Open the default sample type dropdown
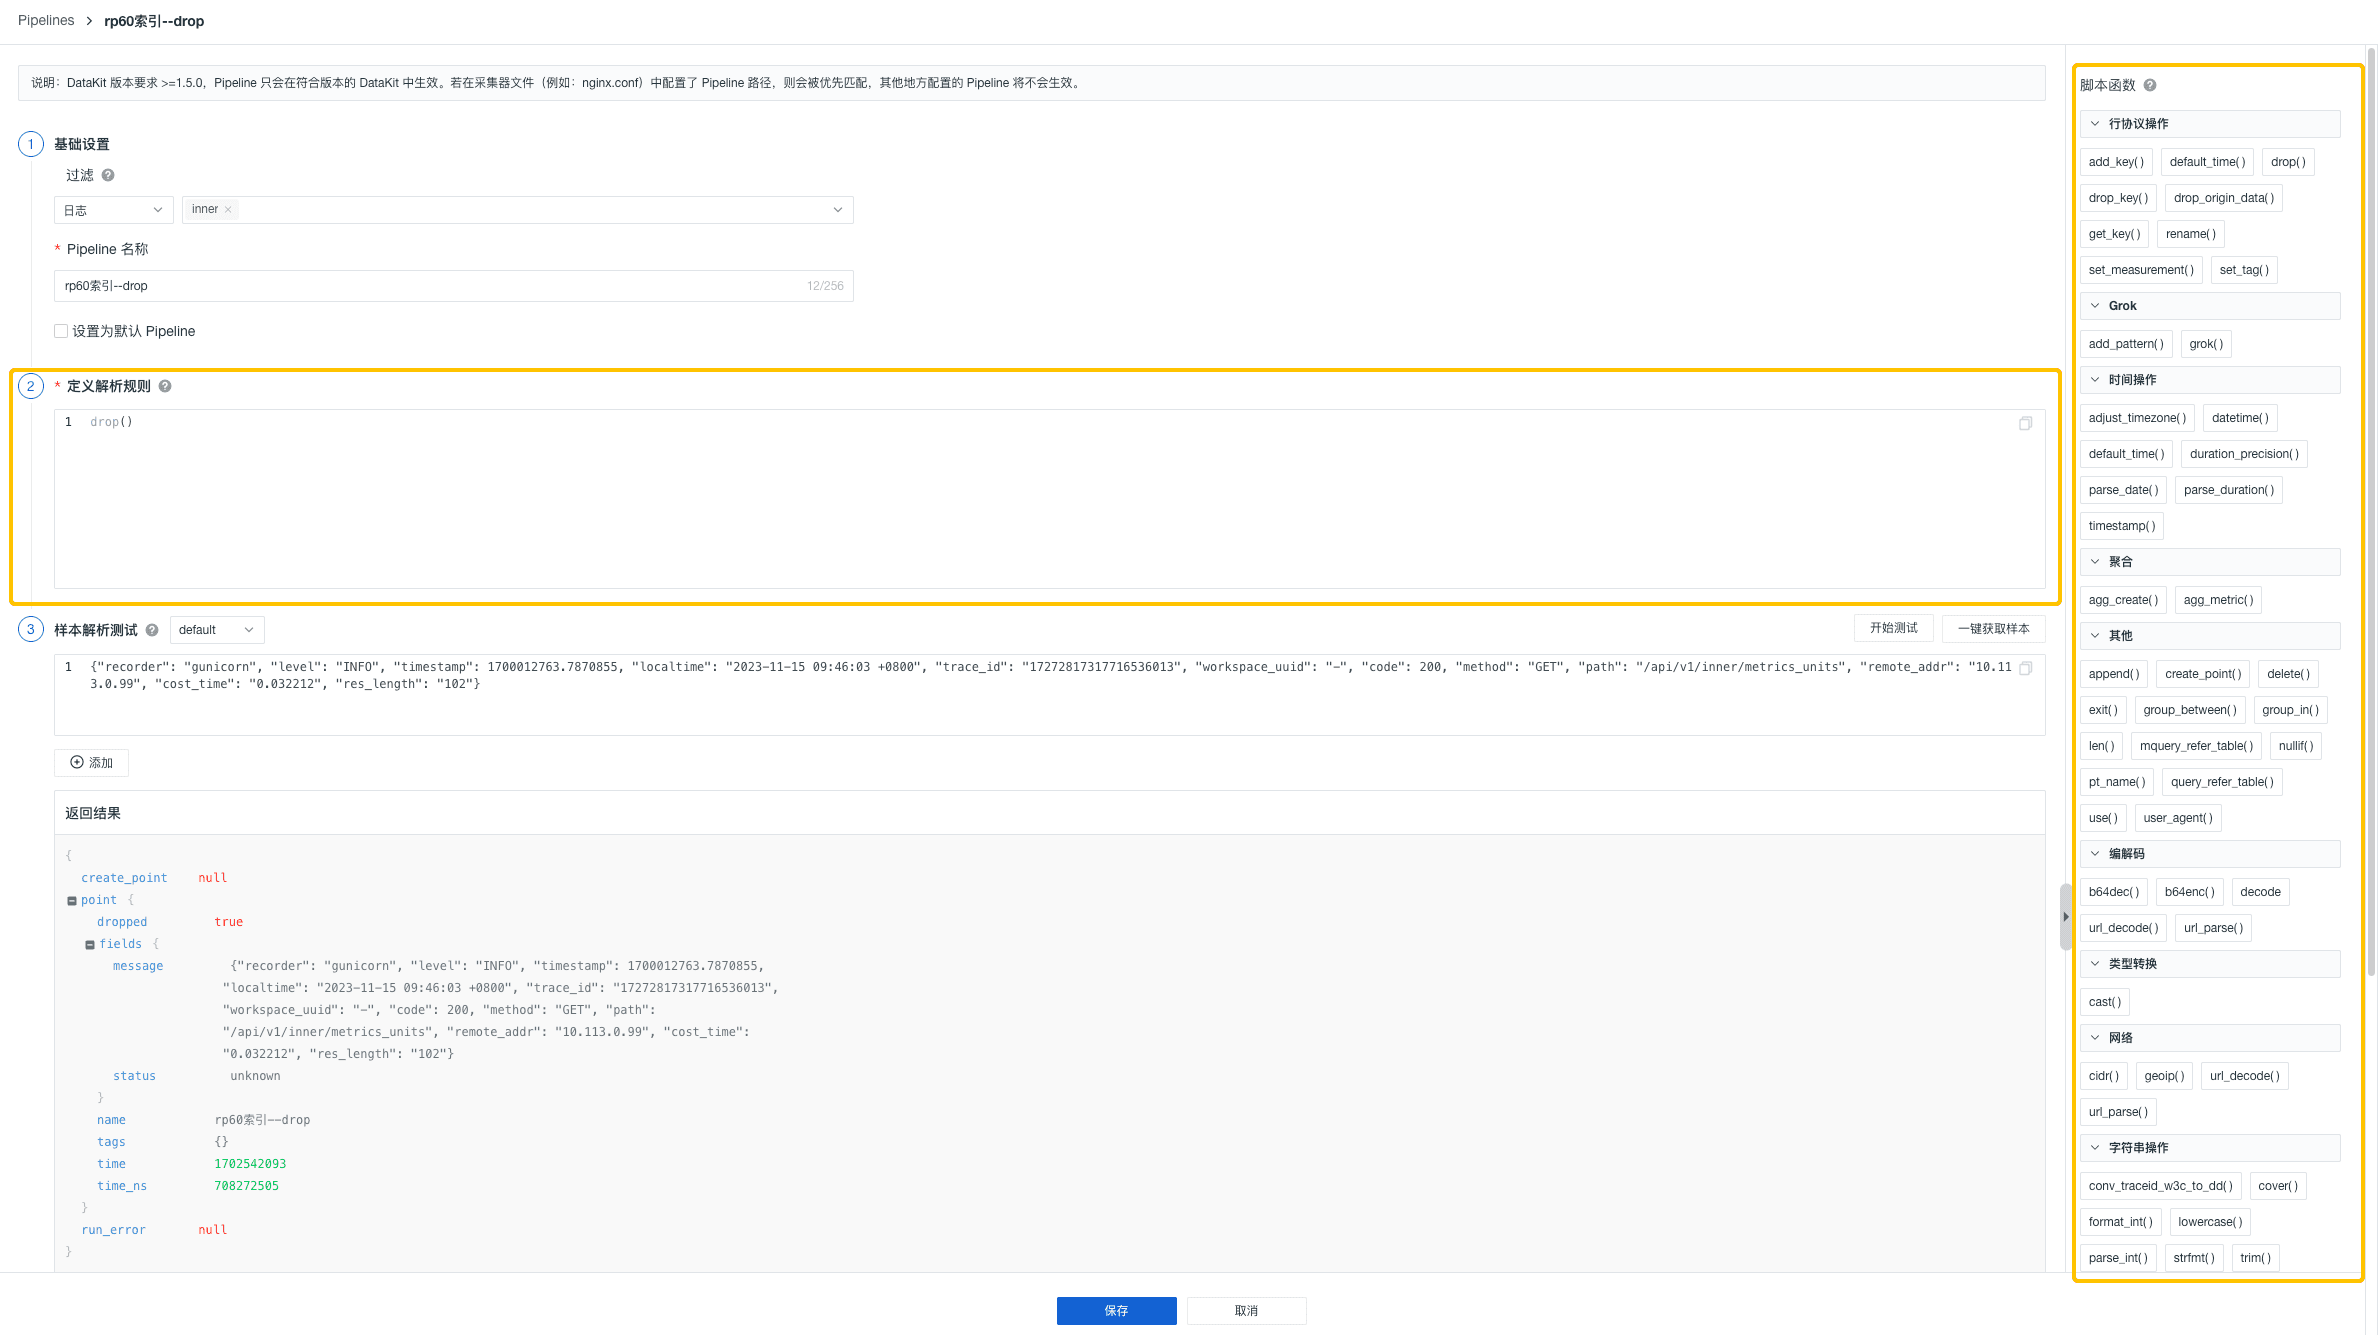2378x1335 pixels. (x=216, y=630)
